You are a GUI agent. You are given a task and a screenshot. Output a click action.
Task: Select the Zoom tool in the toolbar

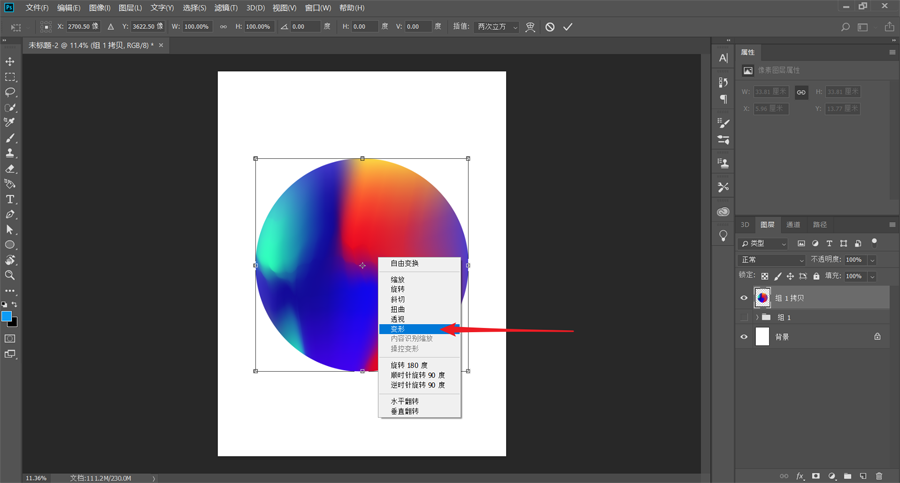(10, 275)
